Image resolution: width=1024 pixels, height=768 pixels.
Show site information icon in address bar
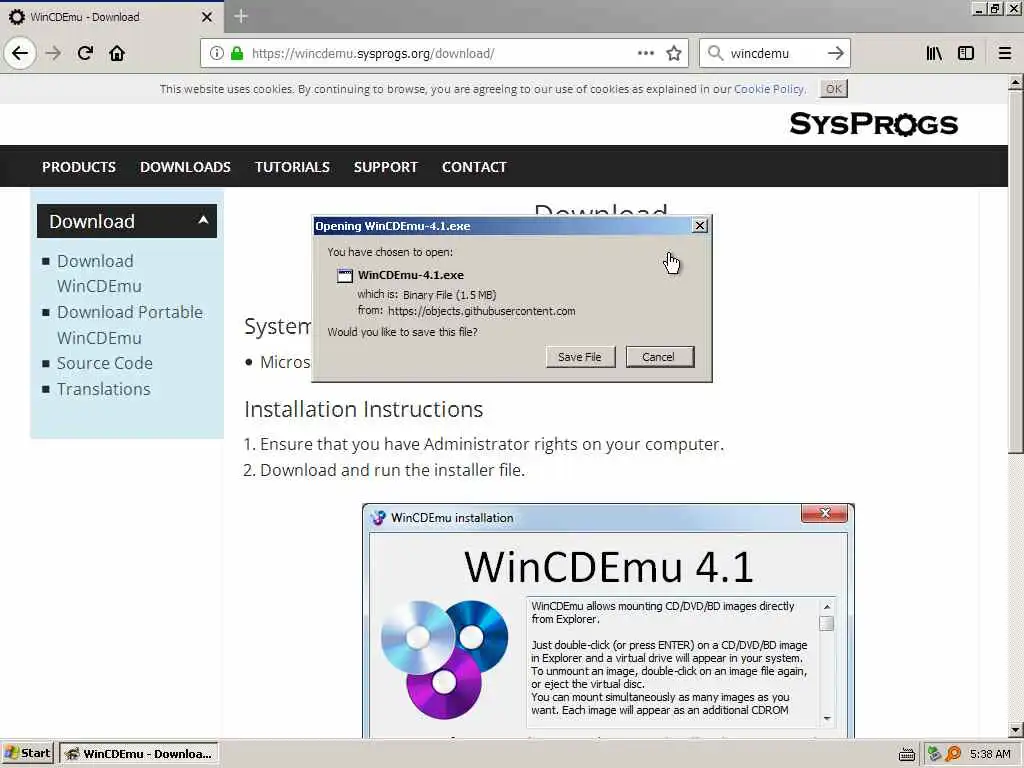(217, 53)
